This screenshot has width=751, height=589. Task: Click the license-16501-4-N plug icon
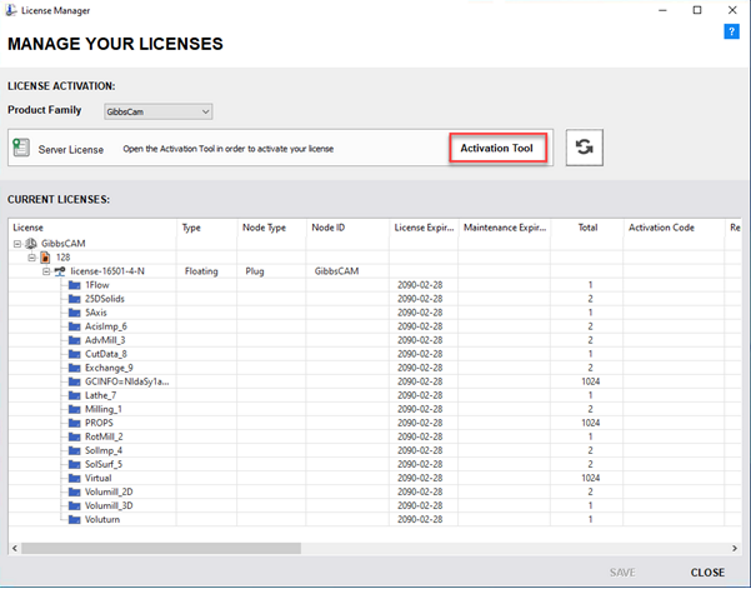[x=60, y=272]
